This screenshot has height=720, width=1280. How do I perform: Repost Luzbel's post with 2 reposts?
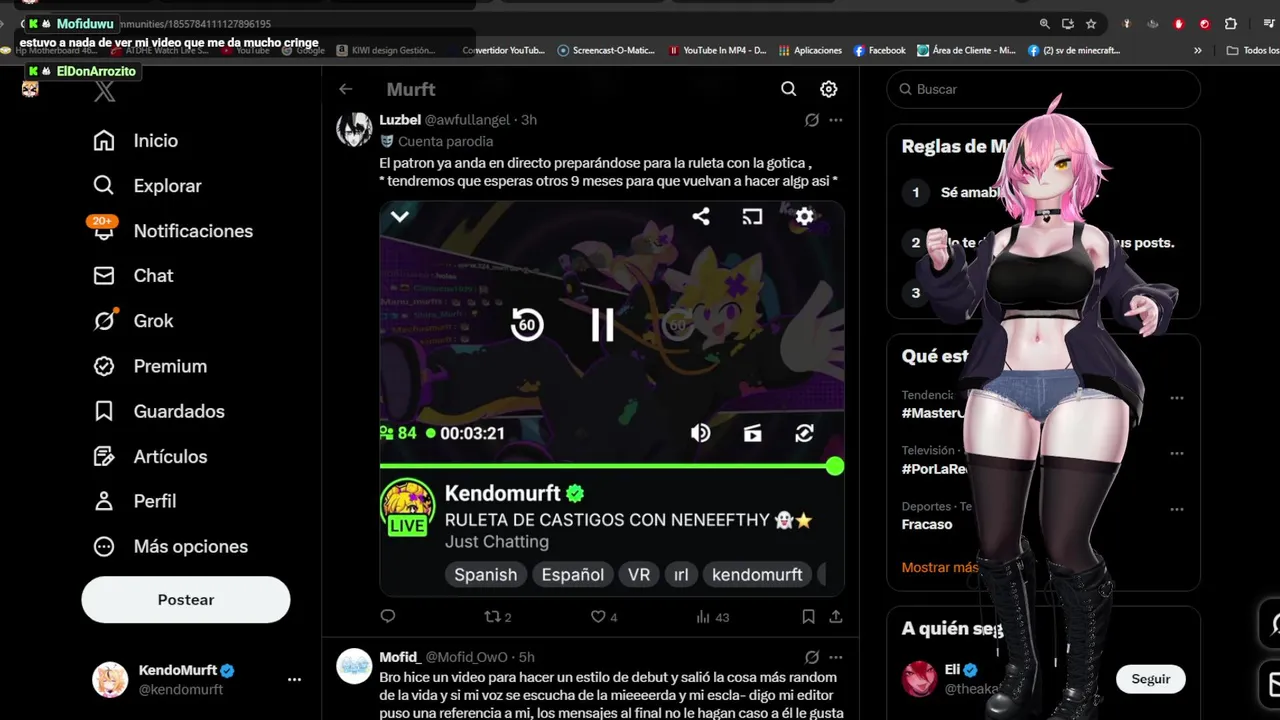pyautogui.click(x=497, y=617)
